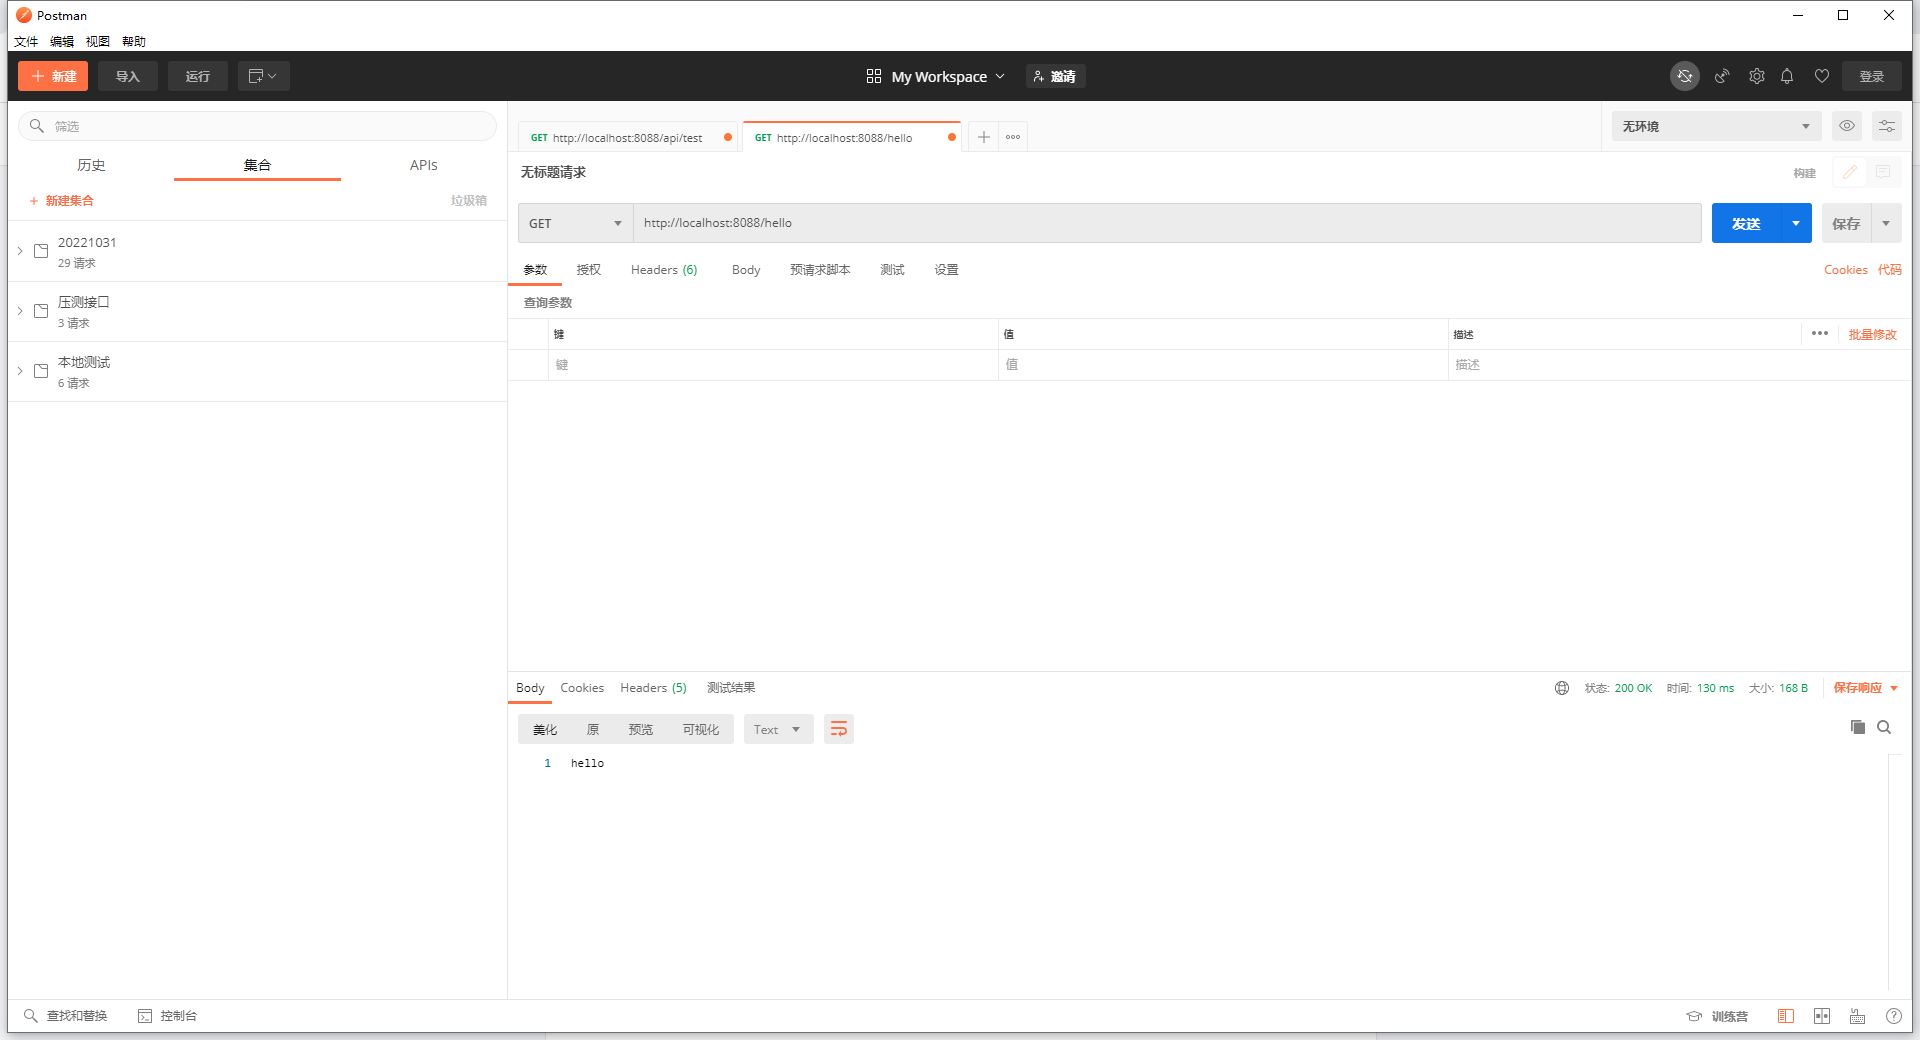Open the 控制台 console
Screen dimensions: 1920x1040
click(x=168, y=1016)
